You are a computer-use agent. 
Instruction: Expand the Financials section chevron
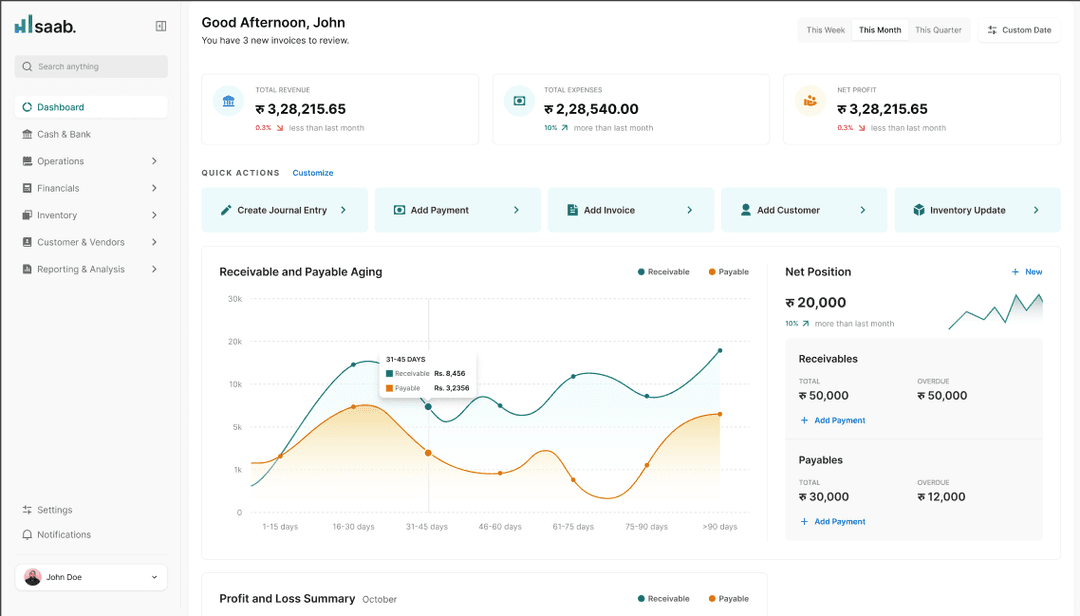(x=154, y=188)
